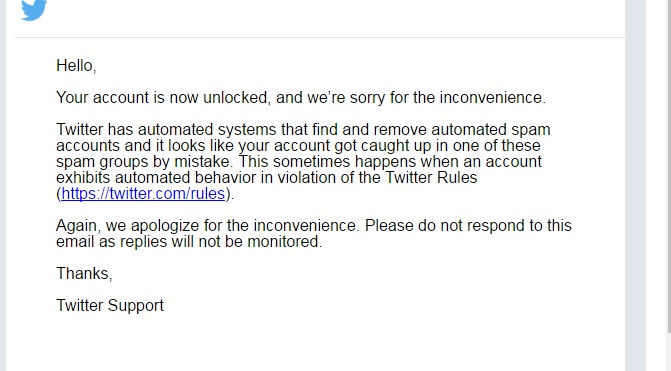Click the words "Twitter Rules" in the paragraph
671x371 pixels.
(431, 178)
